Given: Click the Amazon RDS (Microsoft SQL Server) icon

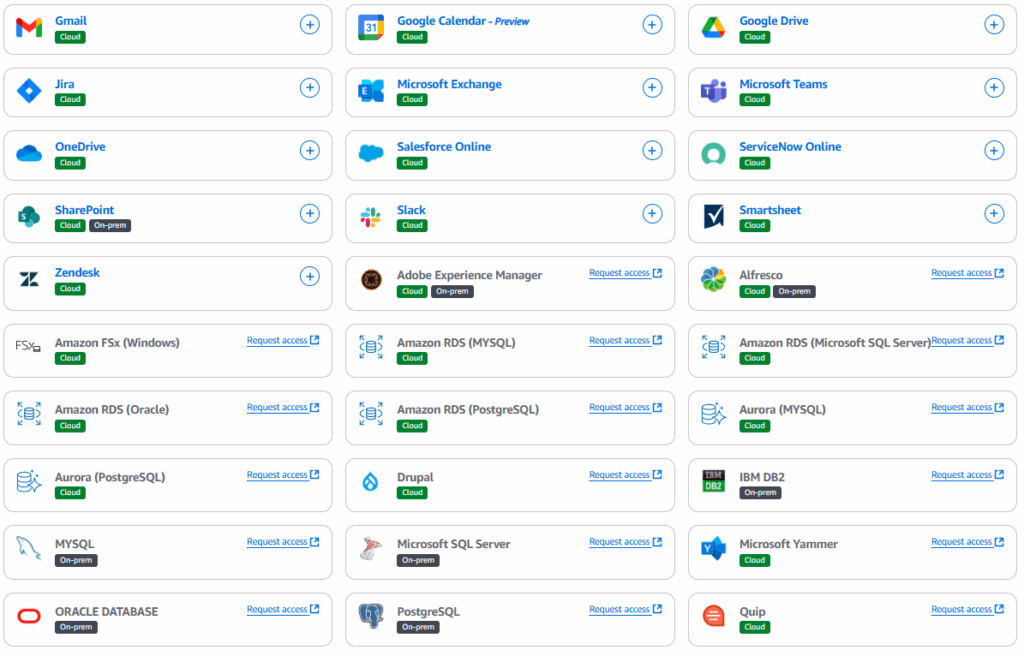Looking at the screenshot, I should (x=713, y=347).
